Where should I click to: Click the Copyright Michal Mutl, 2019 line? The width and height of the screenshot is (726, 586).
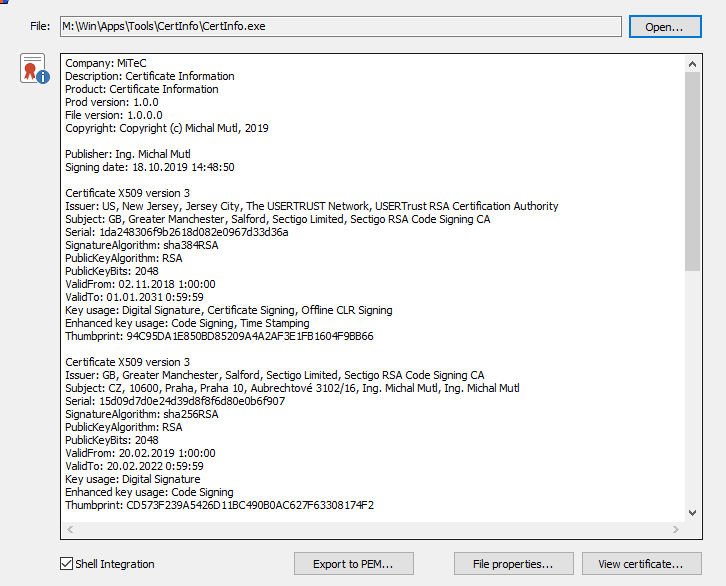[x=167, y=128]
